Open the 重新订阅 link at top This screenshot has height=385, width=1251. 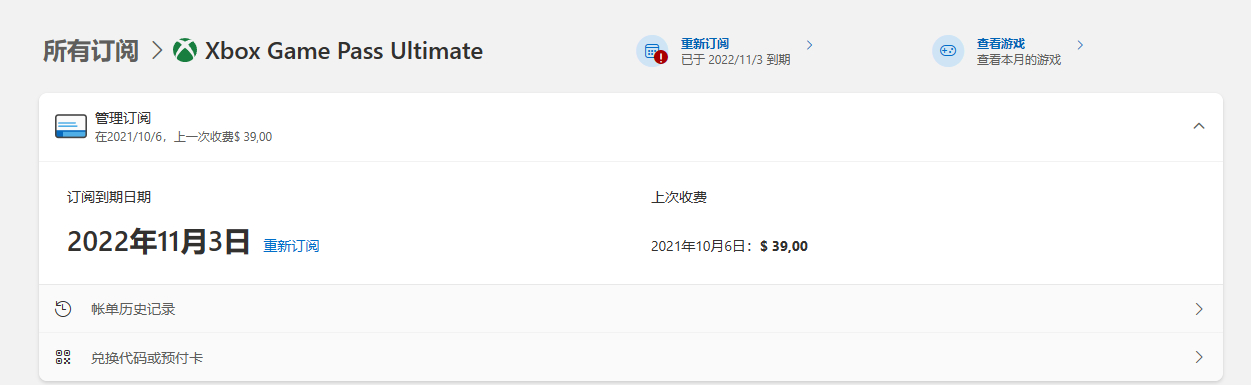pos(705,44)
